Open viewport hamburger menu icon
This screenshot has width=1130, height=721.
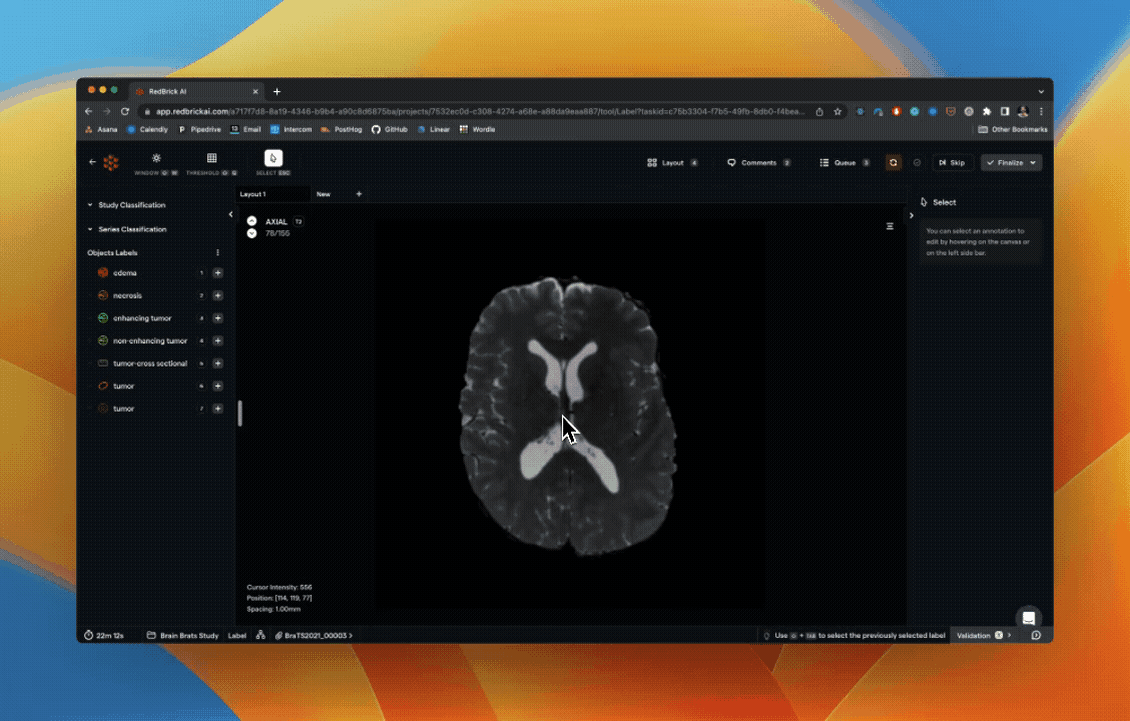point(890,226)
